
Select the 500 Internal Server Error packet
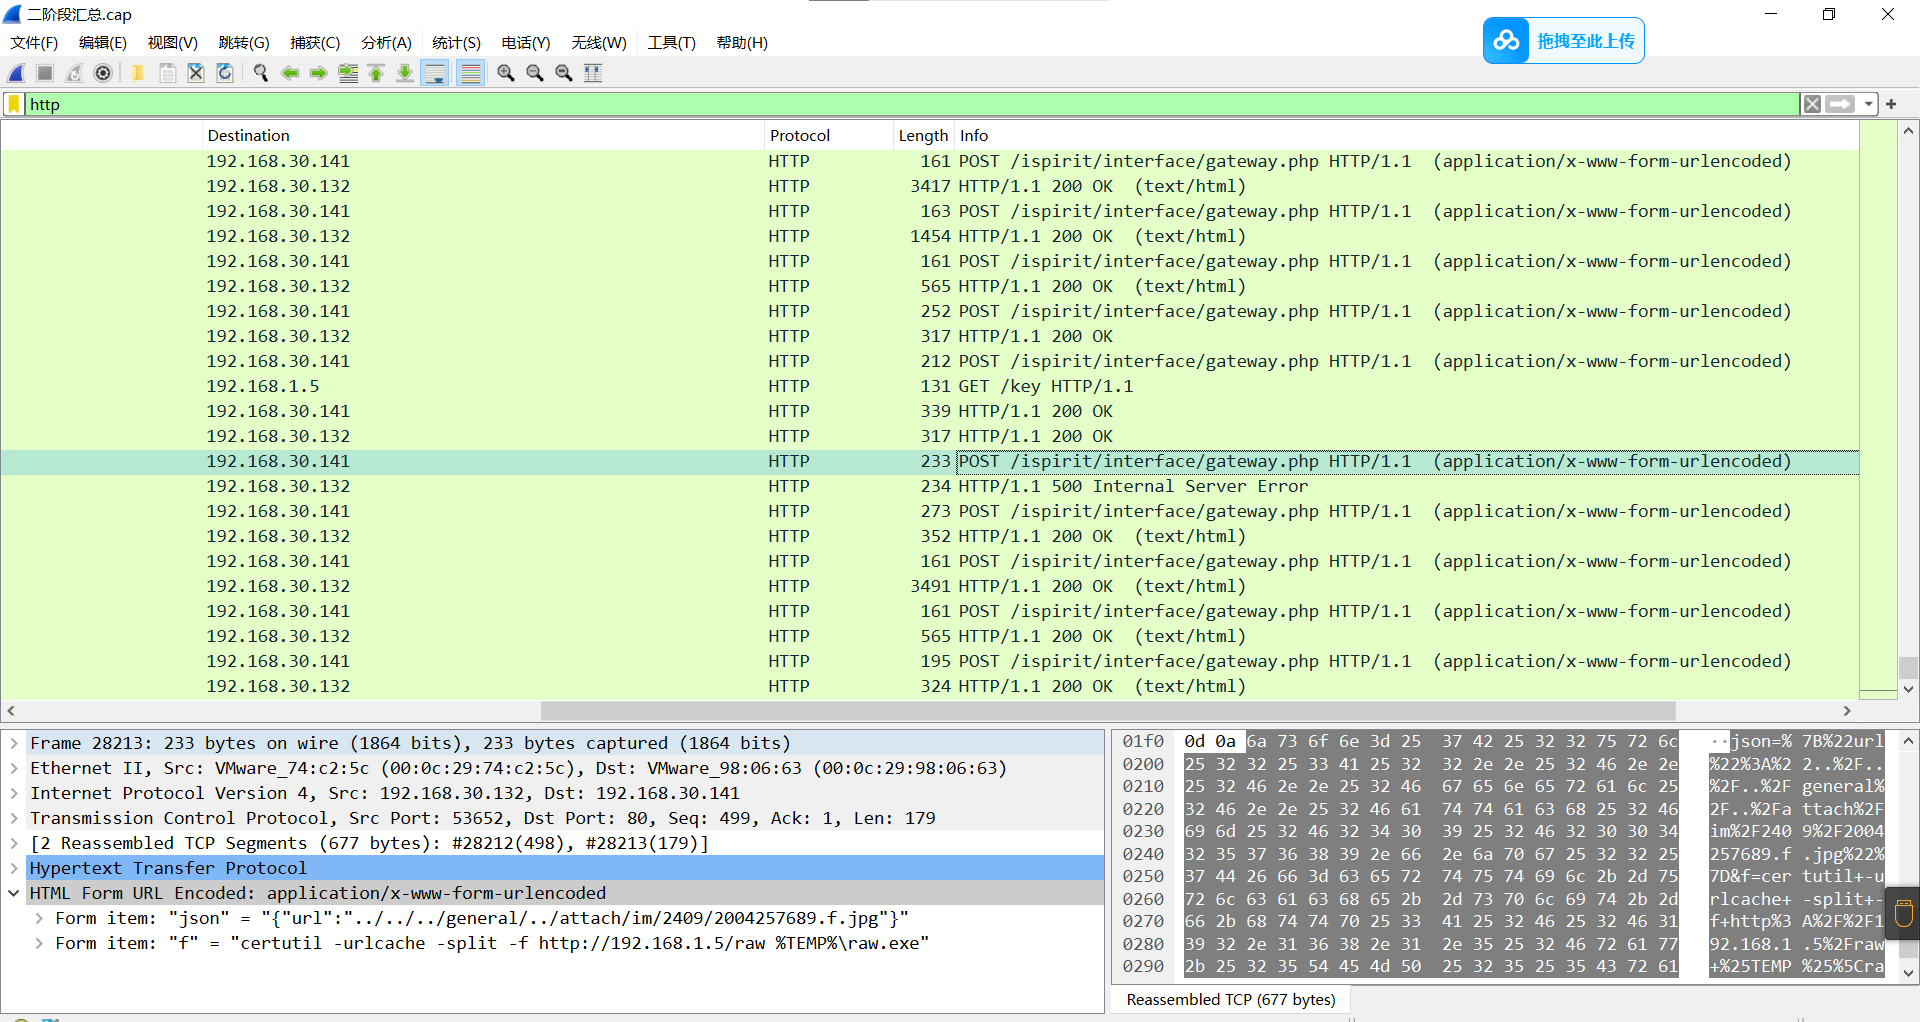[x=930, y=486]
